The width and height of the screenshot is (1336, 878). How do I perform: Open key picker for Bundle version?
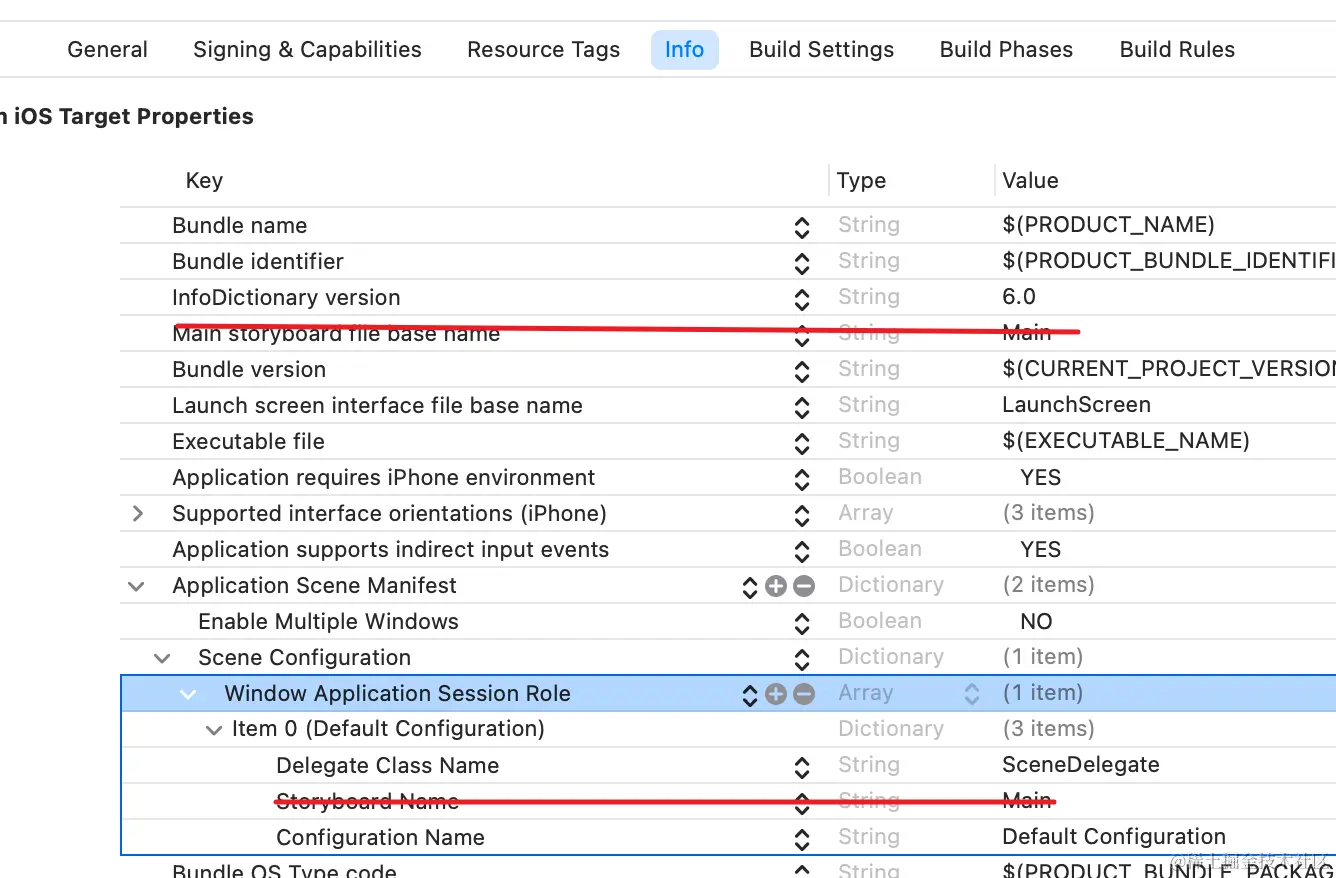pyautogui.click(x=801, y=372)
